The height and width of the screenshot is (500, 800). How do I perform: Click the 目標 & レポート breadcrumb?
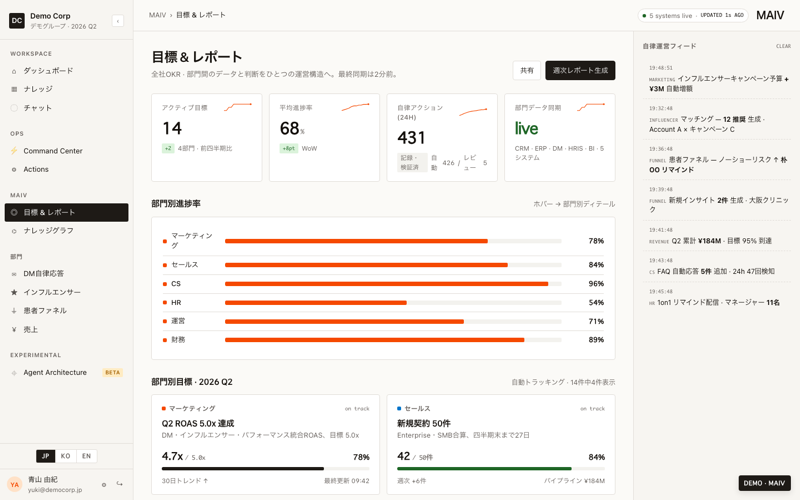pos(201,15)
